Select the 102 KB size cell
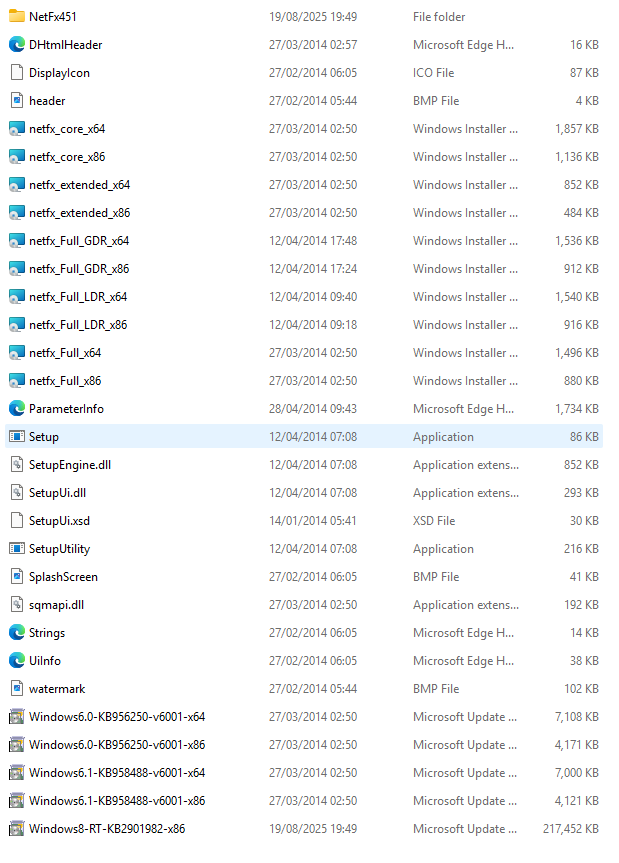The width and height of the screenshot is (619, 863). [x=582, y=689]
